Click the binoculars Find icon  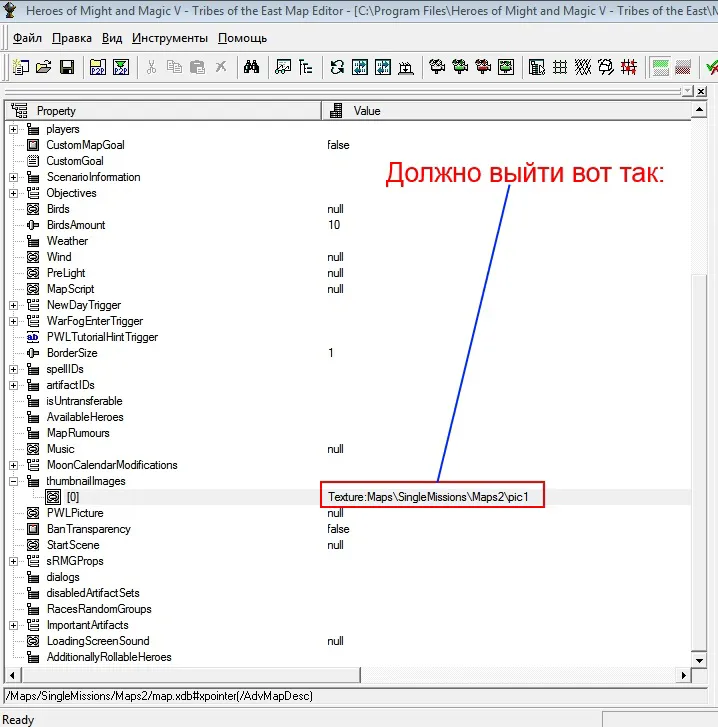click(251, 67)
